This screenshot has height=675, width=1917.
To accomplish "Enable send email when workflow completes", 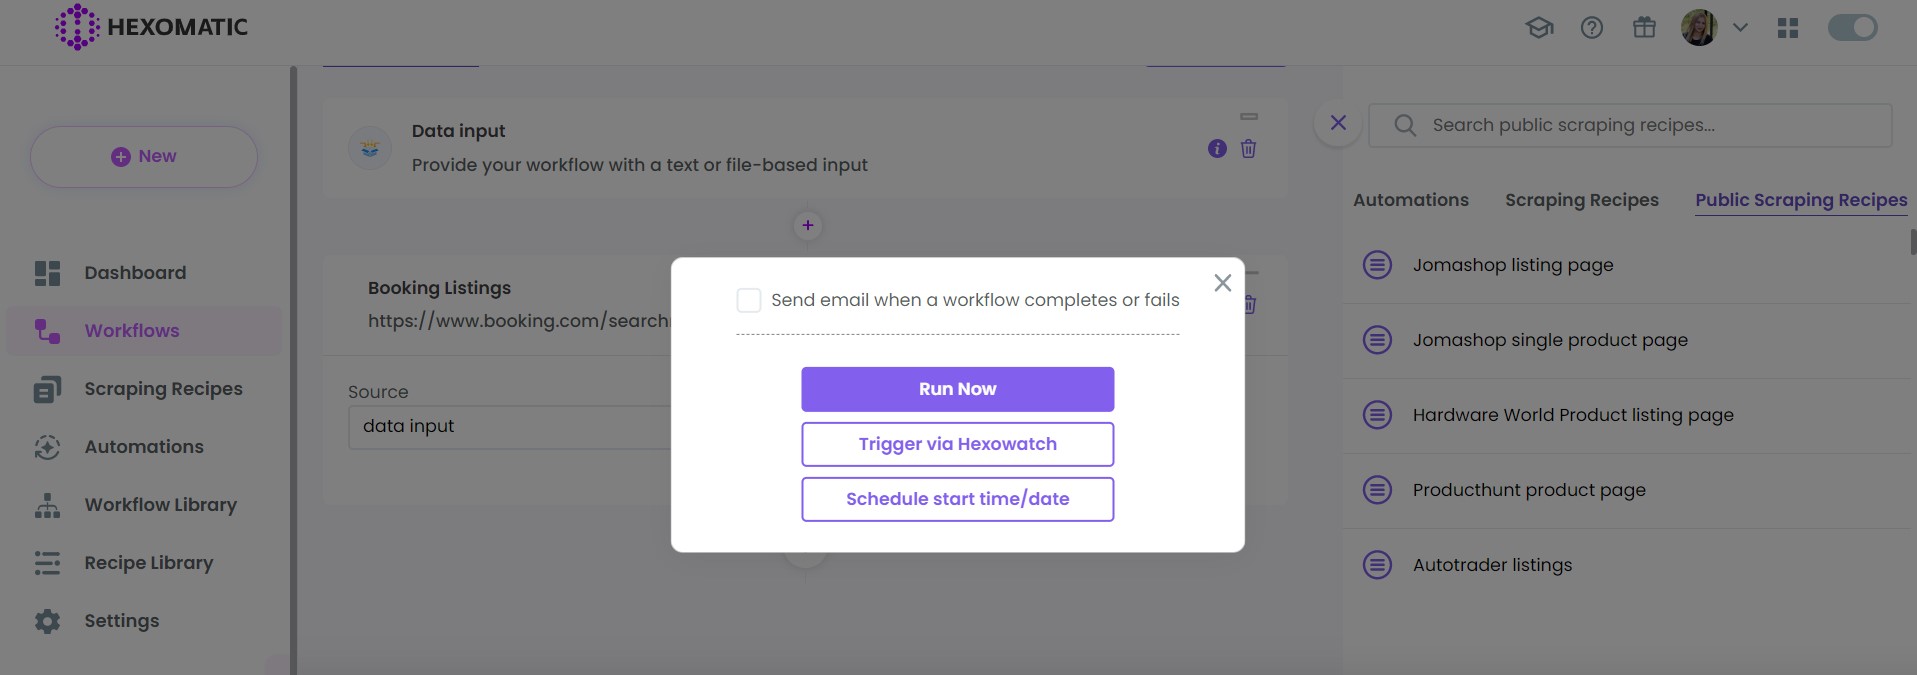I will 748,299.
